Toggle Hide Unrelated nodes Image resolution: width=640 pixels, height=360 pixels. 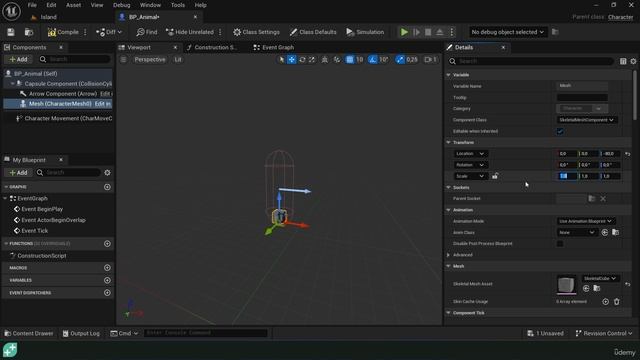click(190, 32)
